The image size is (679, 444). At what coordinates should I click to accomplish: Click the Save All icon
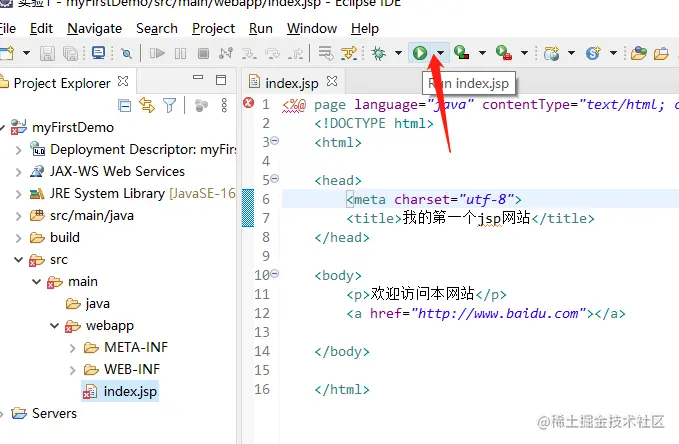(71, 53)
